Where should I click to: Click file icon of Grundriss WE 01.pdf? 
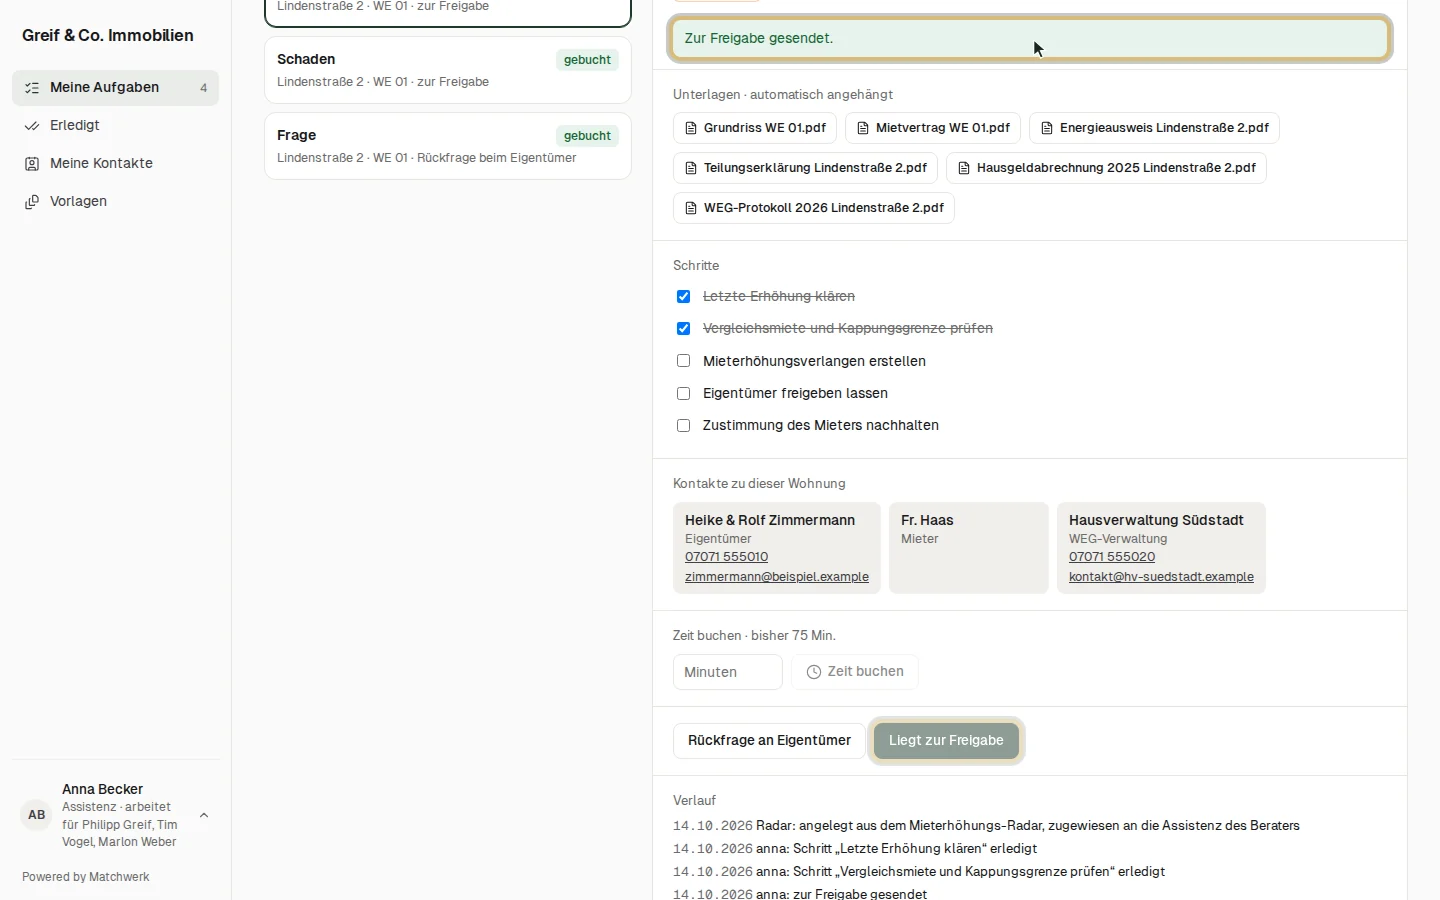(x=691, y=128)
